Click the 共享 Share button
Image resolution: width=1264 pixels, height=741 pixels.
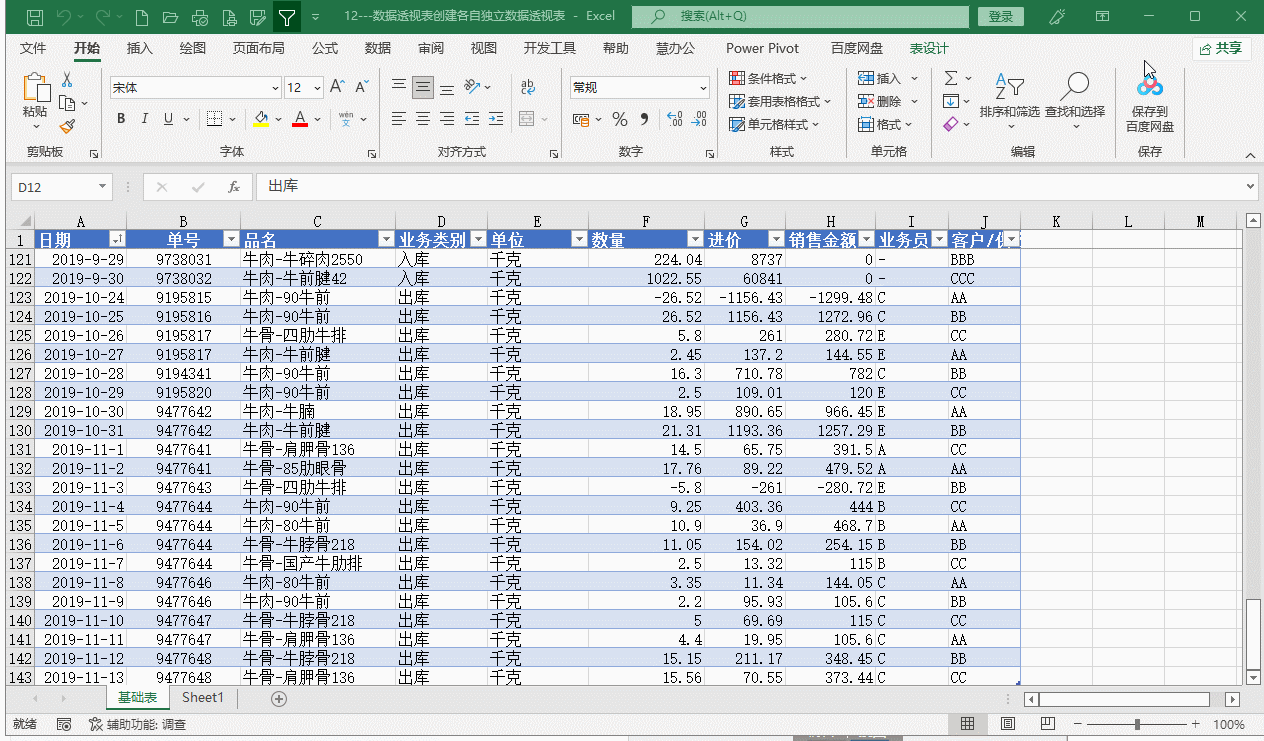[x=1222, y=48]
